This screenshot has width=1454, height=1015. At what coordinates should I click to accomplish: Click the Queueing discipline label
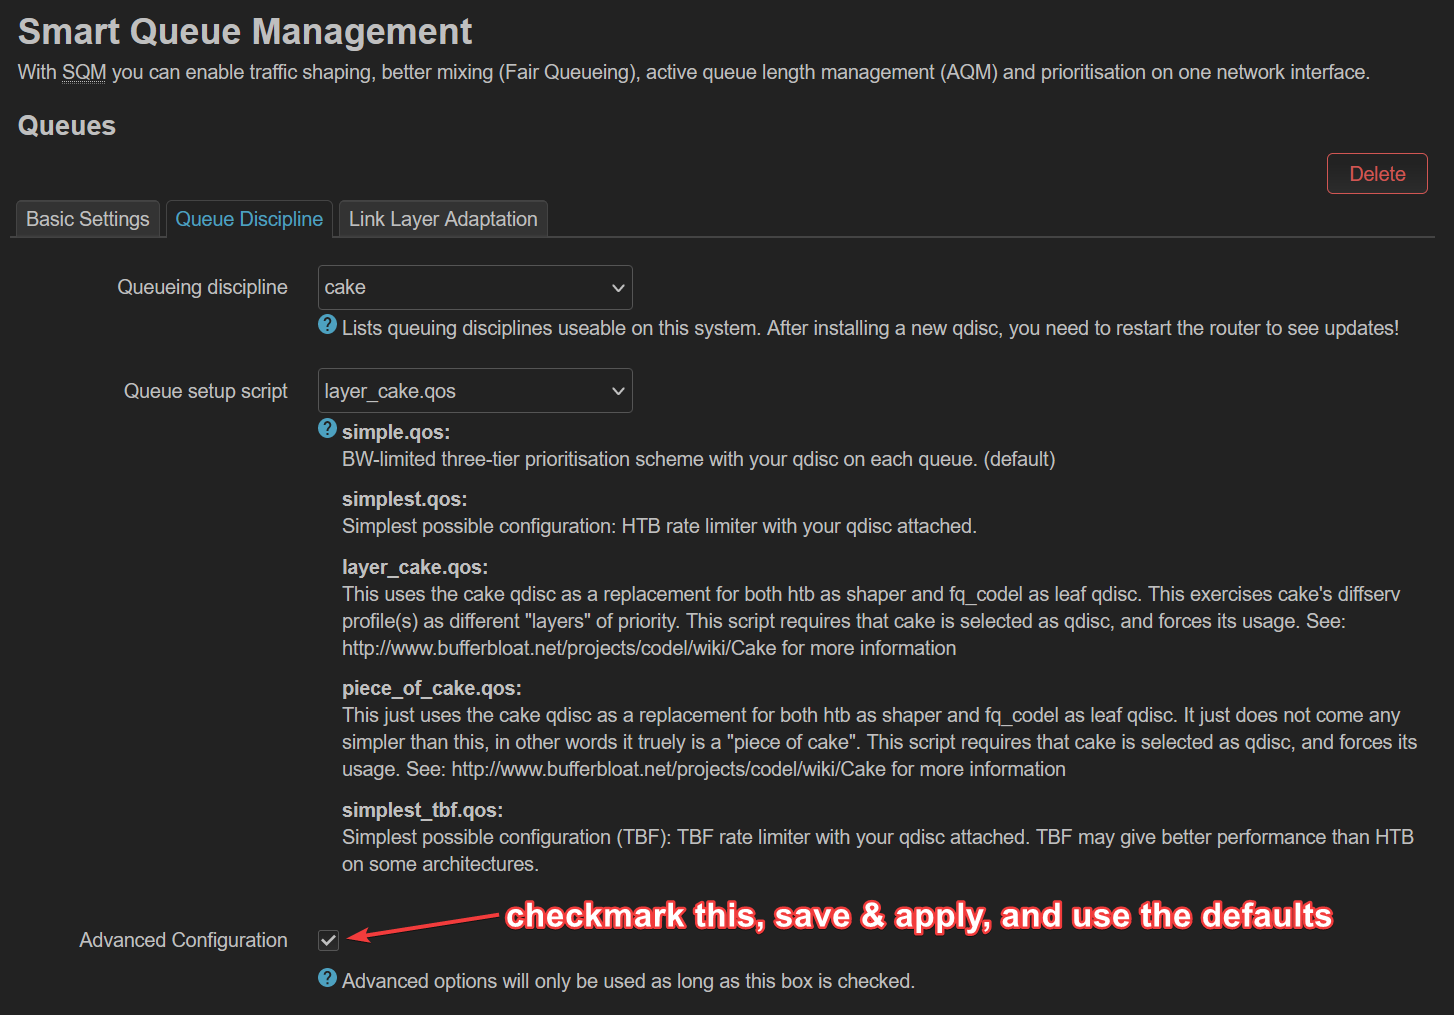(202, 288)
